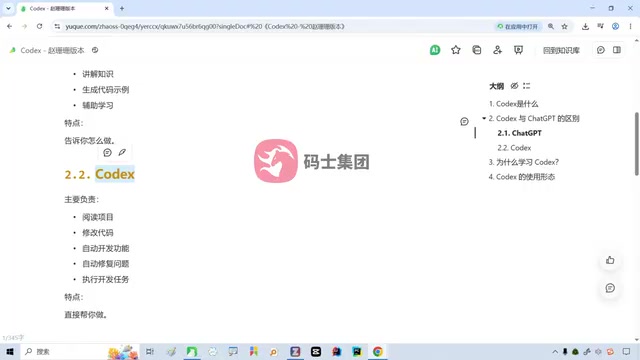Open the media controls icon in Chrome toolbar
The height and width of the screenshot is (360, 640).
(x=600, y=27)
